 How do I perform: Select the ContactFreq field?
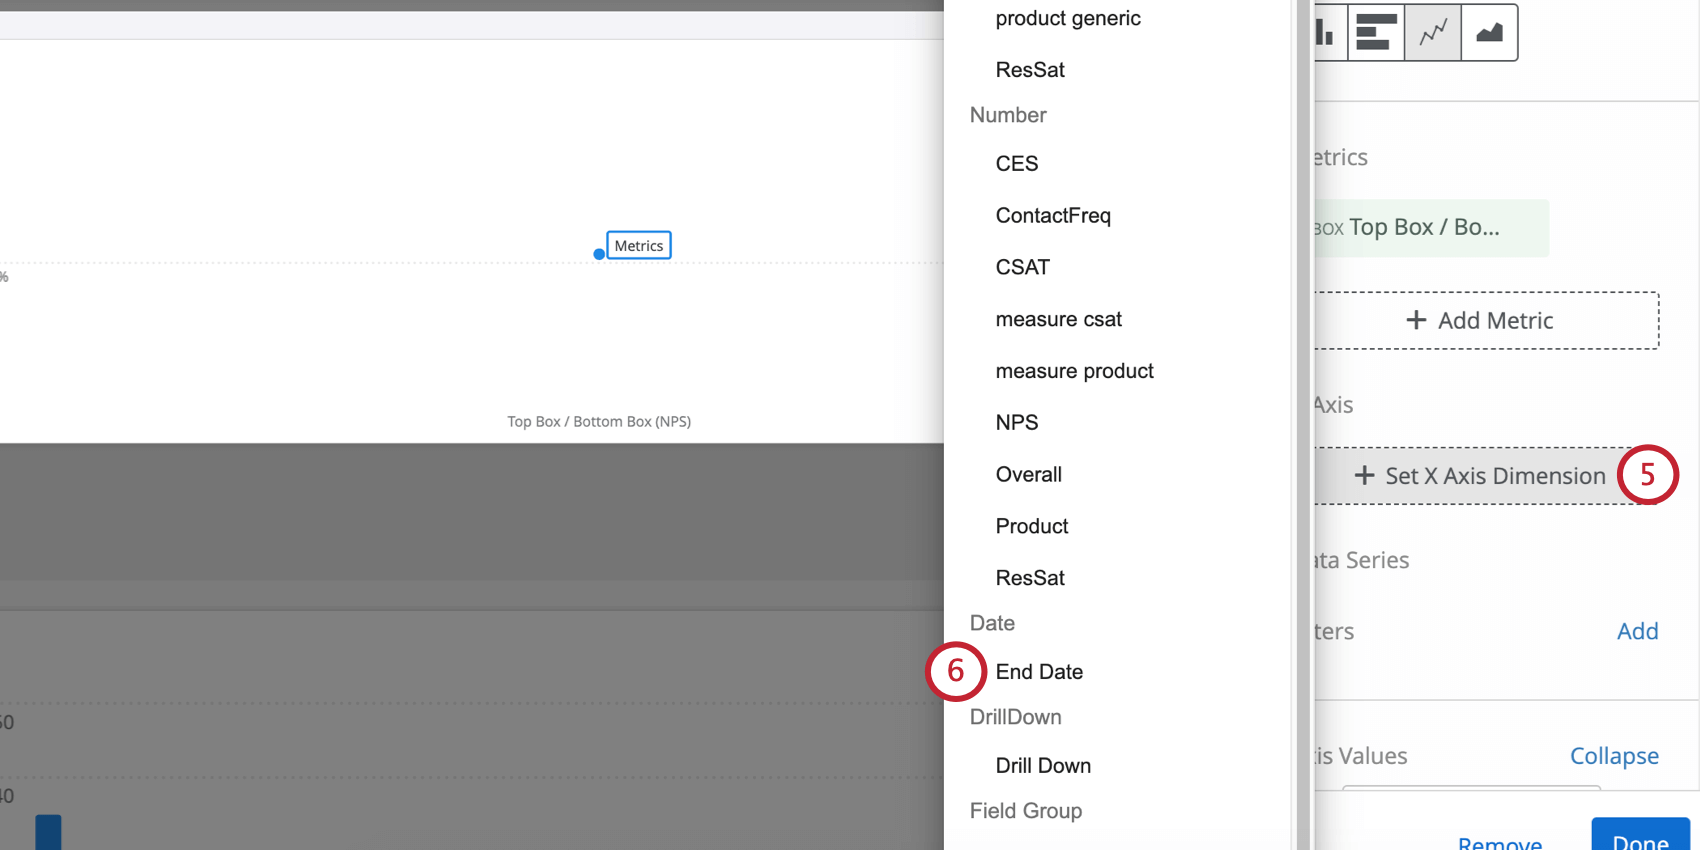pyautogui.click(x=1053, y=216)
